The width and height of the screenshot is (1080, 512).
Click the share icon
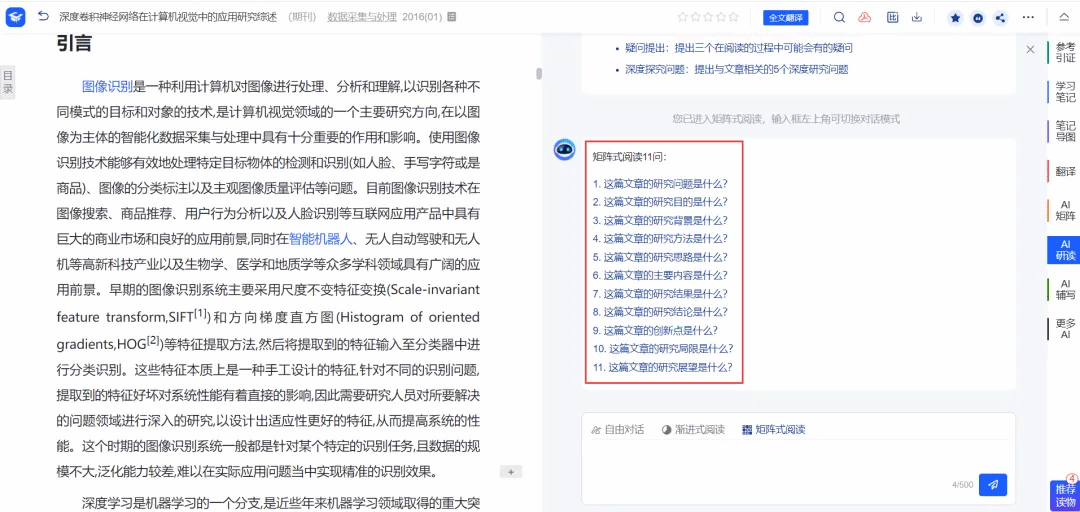tap(1000, 18)
